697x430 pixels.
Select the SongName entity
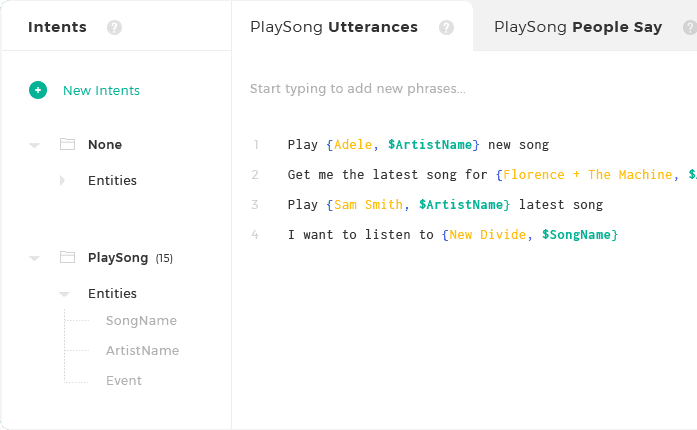tap(141, 321)
